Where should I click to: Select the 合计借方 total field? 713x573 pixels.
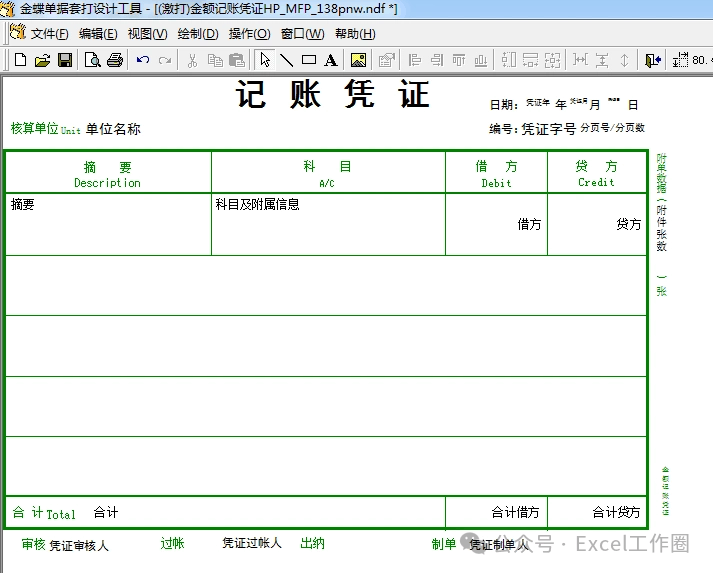click(x=515, y=513)
